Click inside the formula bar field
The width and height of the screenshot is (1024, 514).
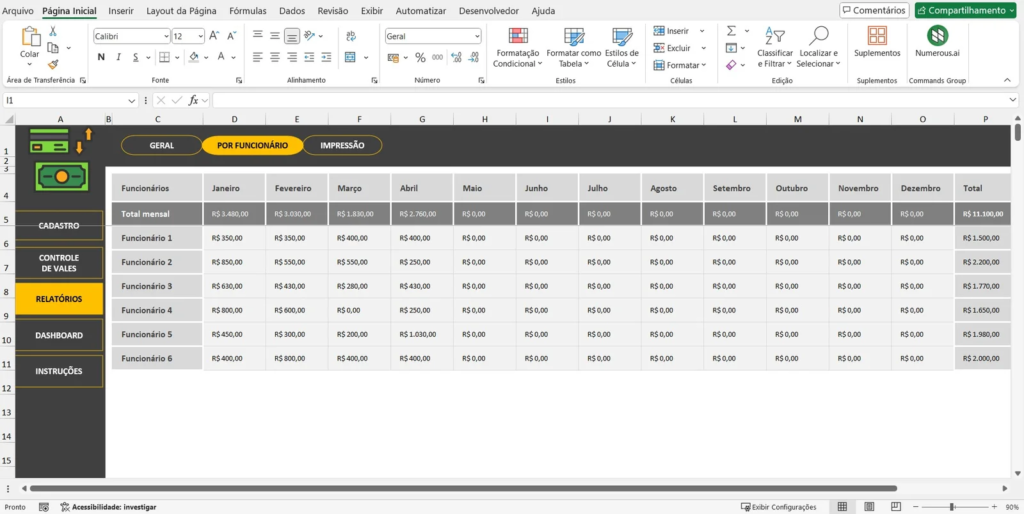pos(600,100)
